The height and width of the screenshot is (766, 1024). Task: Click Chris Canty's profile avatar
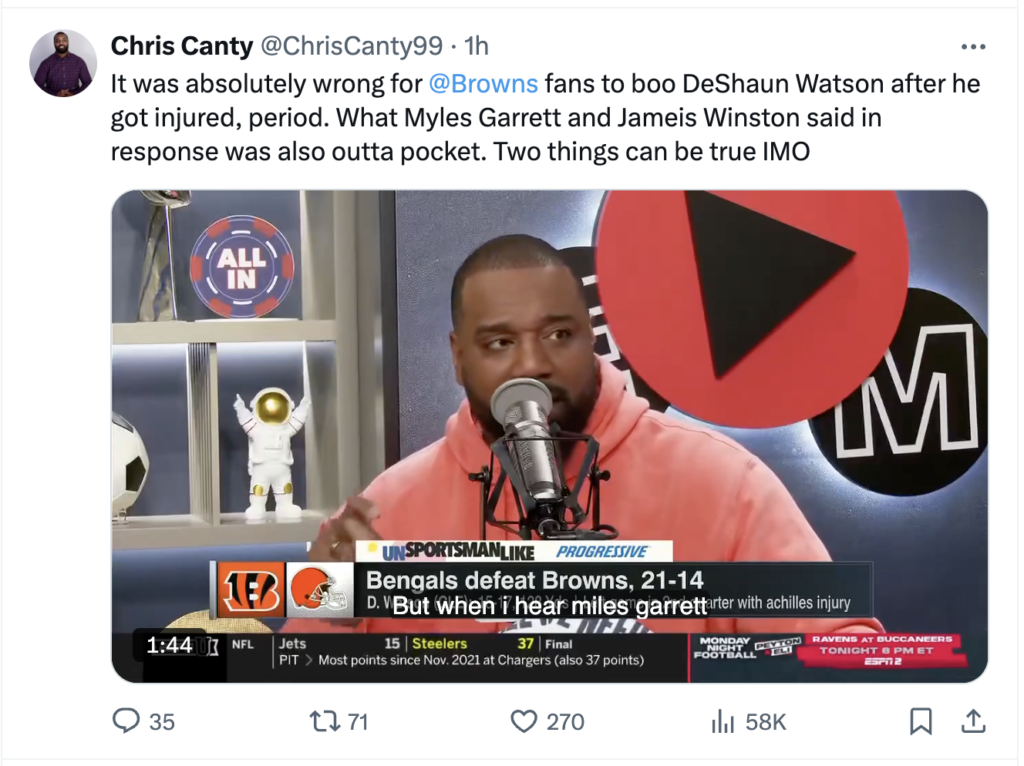(x=63, y=63)
